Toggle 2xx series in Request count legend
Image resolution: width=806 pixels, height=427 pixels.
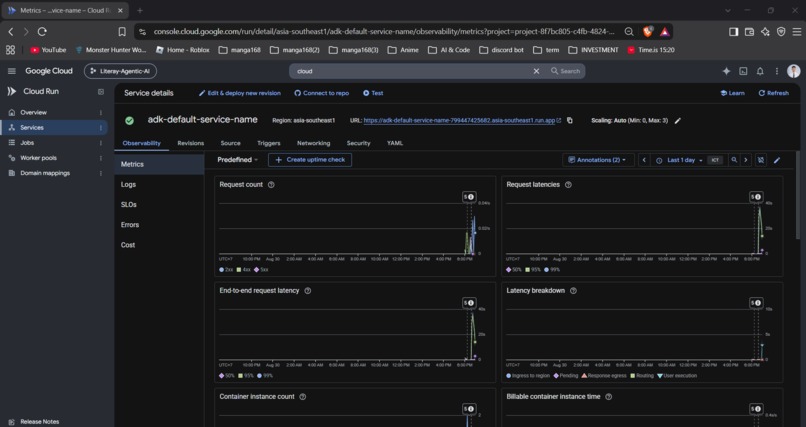pyautogui.click(x=226, y=269)
